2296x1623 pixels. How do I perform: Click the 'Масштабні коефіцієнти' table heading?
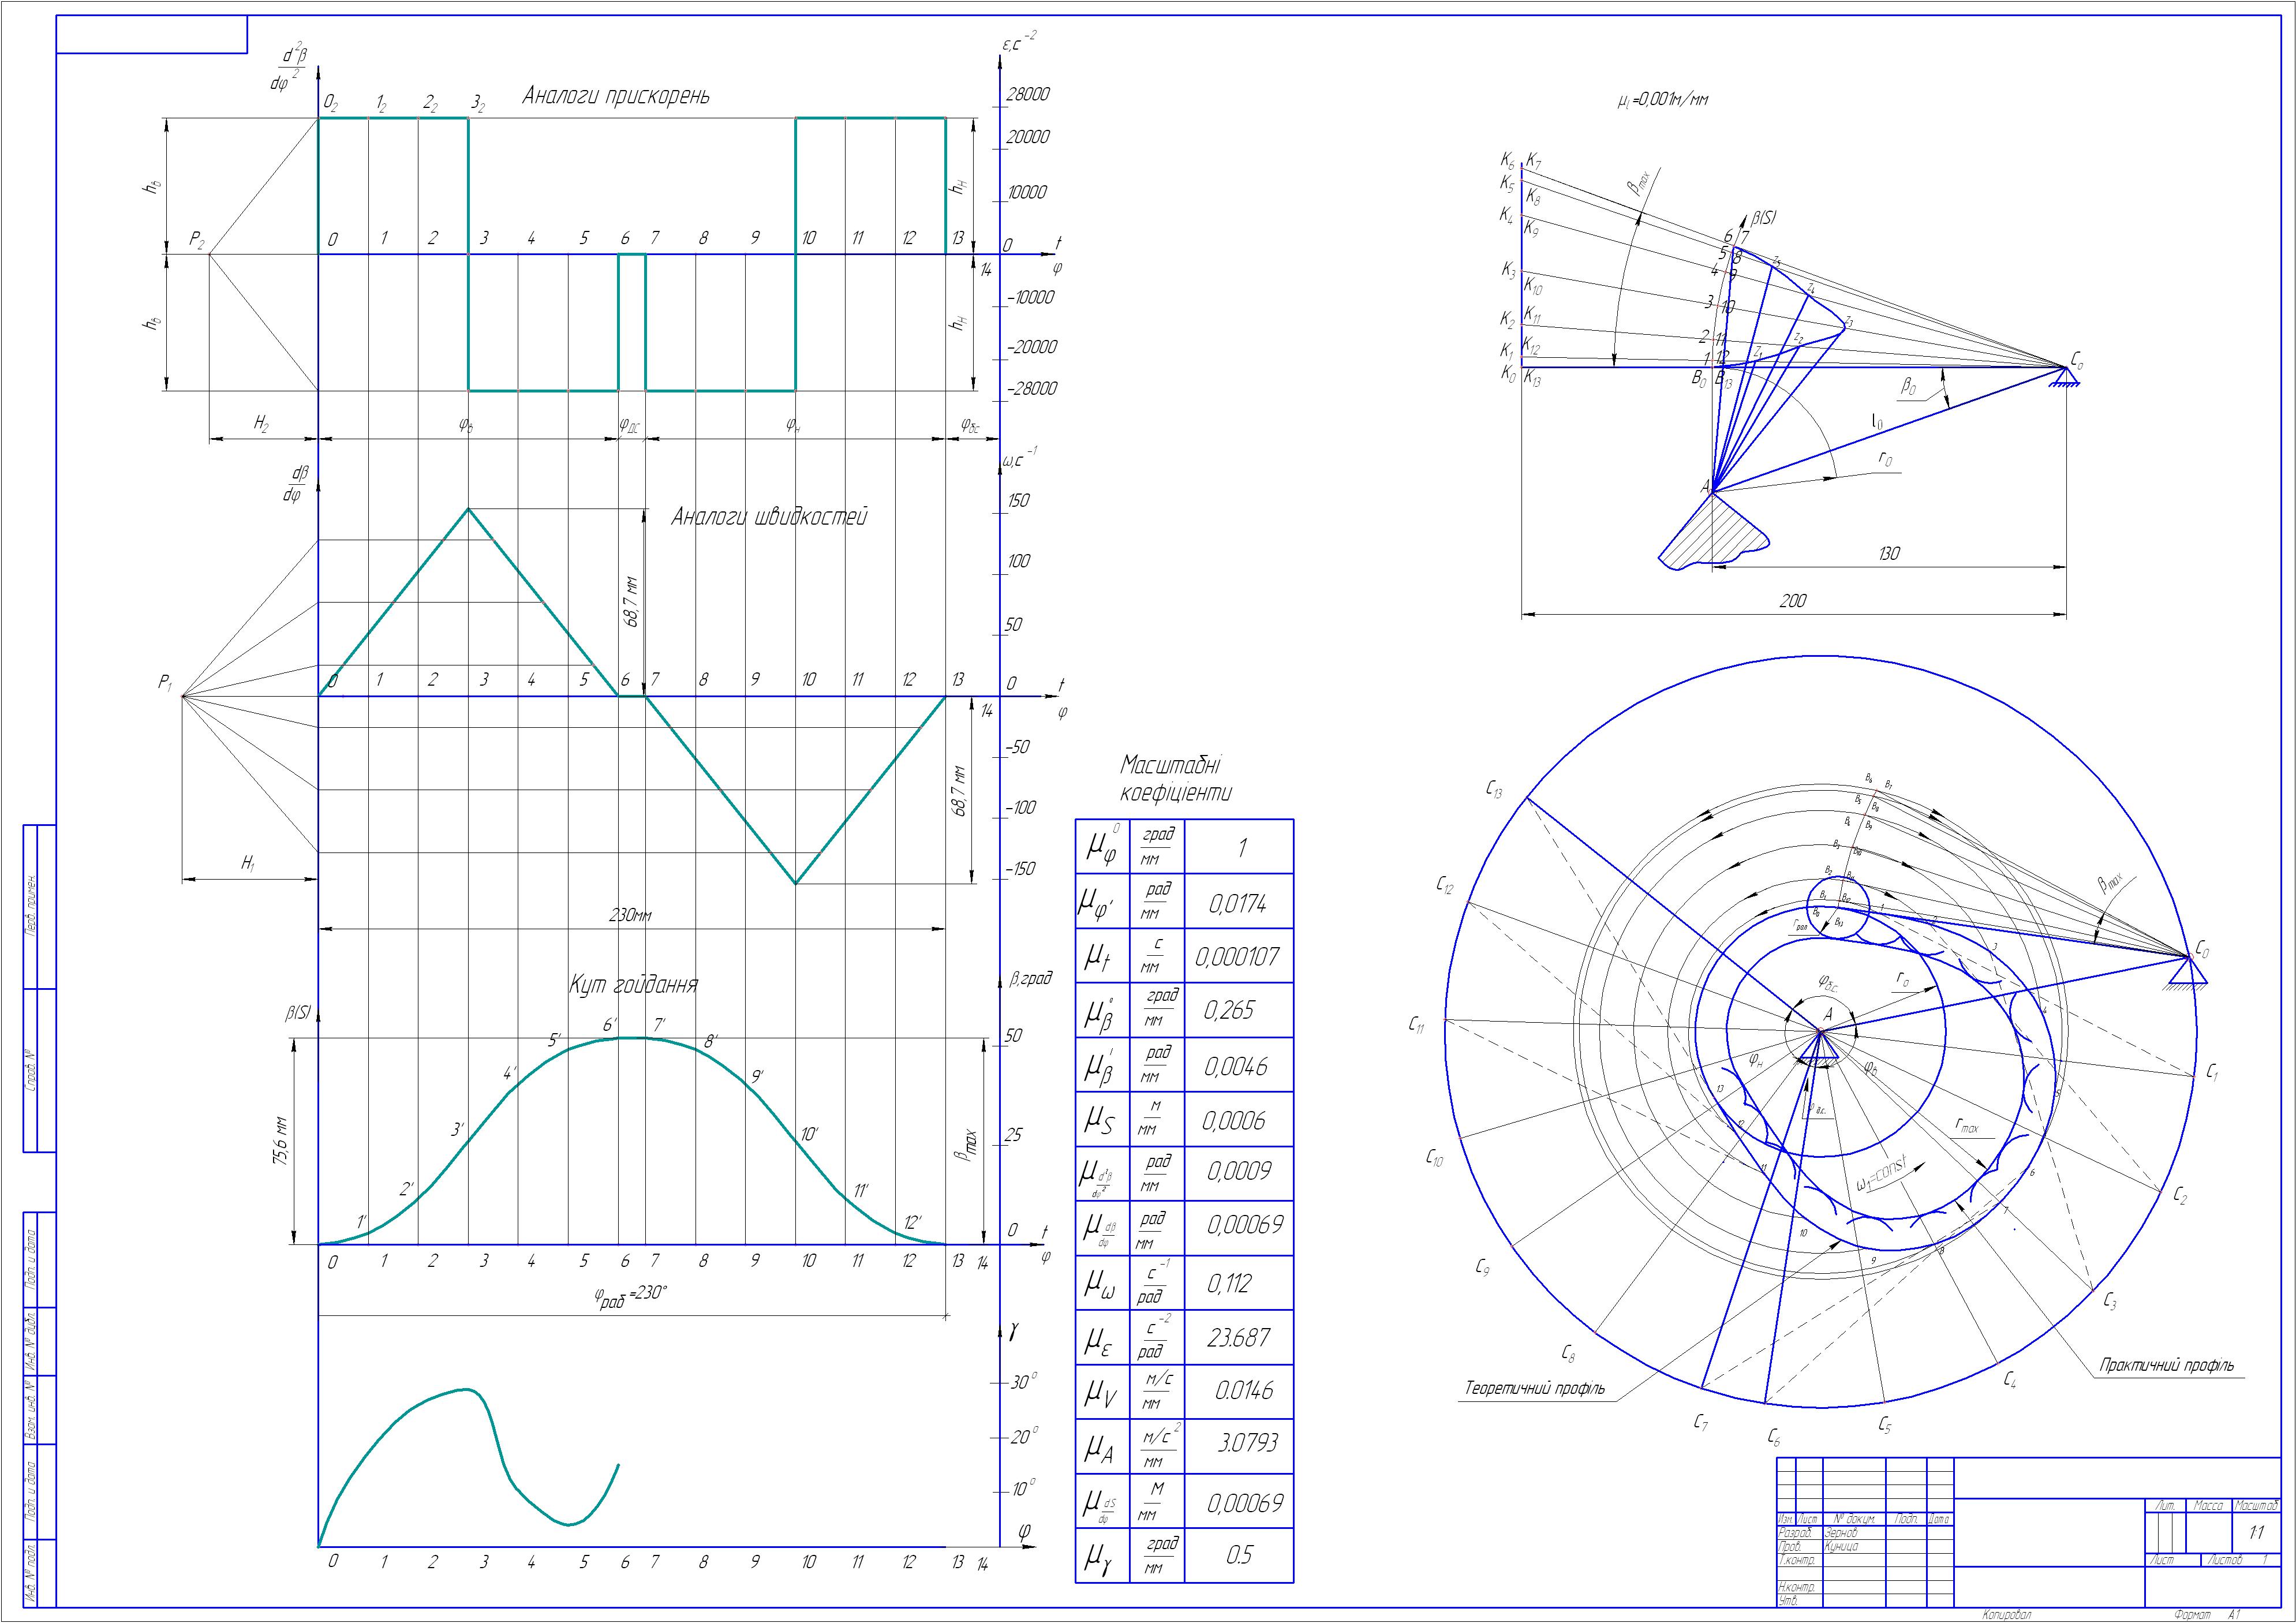coord(1175,779)
